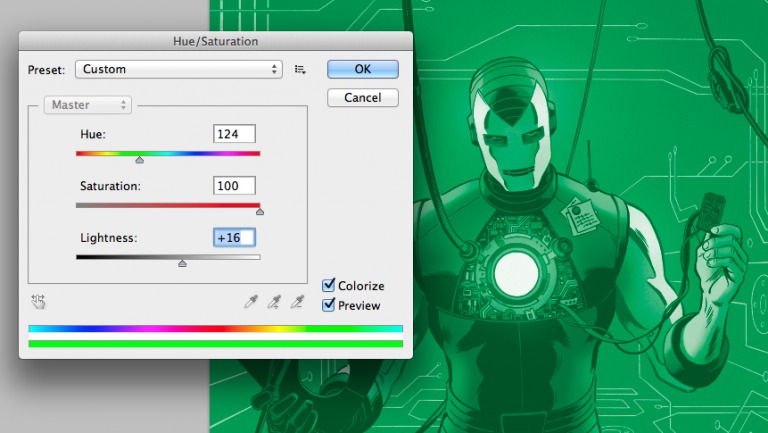Click the upper rainbow color spectrum bar
Viewport: 768px width, 433px height.
[x=215, y=328]
